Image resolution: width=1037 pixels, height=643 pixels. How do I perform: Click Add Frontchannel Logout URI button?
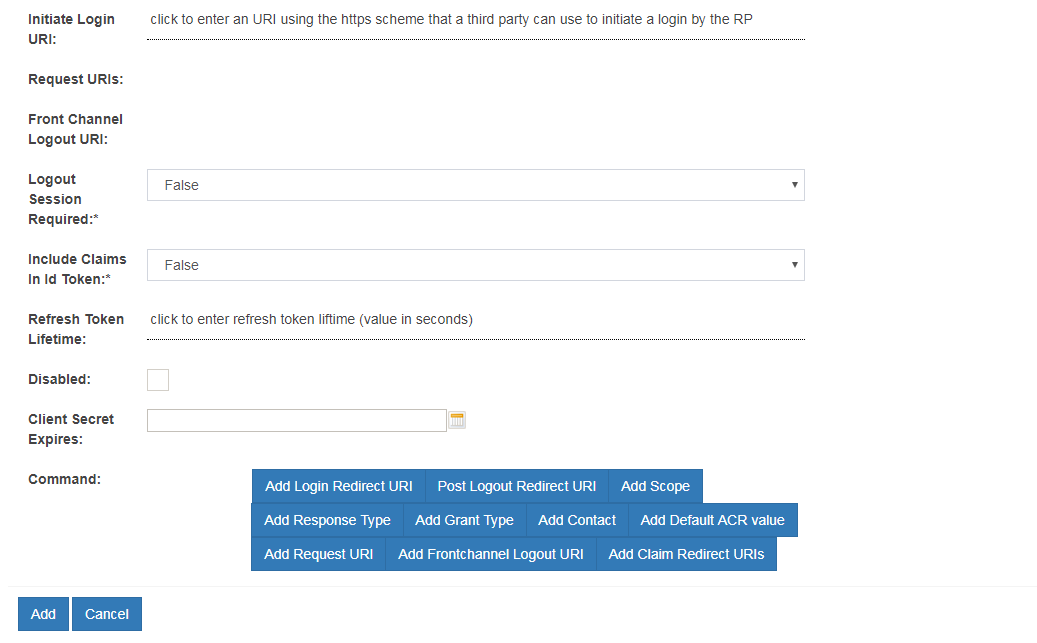[x=490, y=555]
